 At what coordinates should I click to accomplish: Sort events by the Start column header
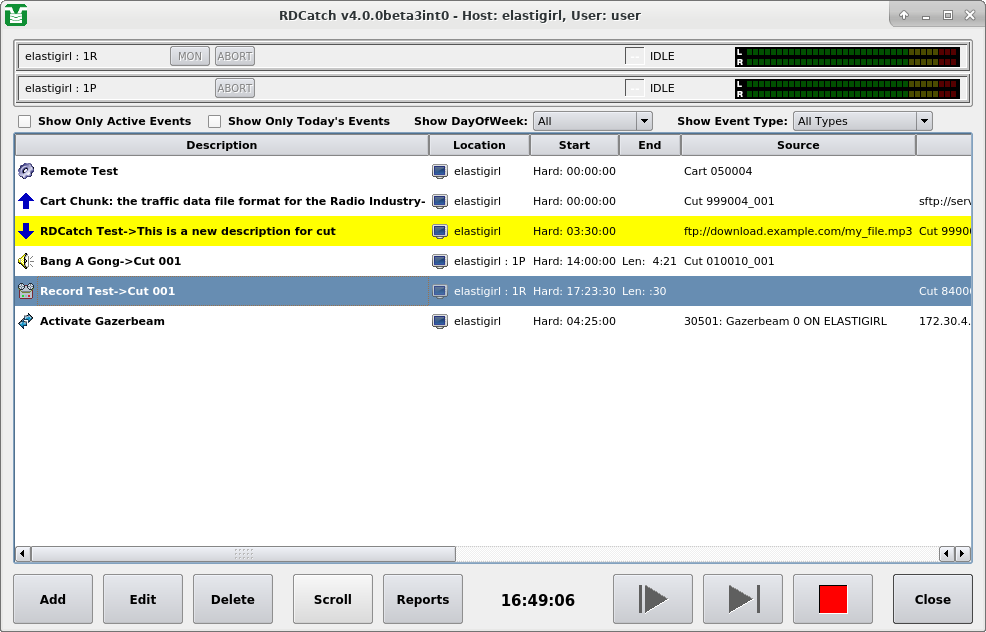point(574,145)
